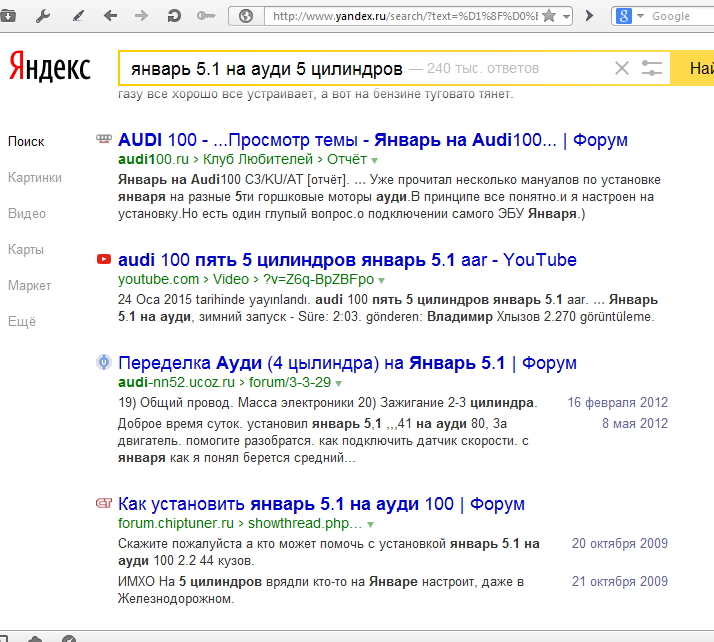Open 'Переделка Ауди (4 цылиндра)' result link
This screenshot has height=642, width=714.
click(x=347, y=363)
